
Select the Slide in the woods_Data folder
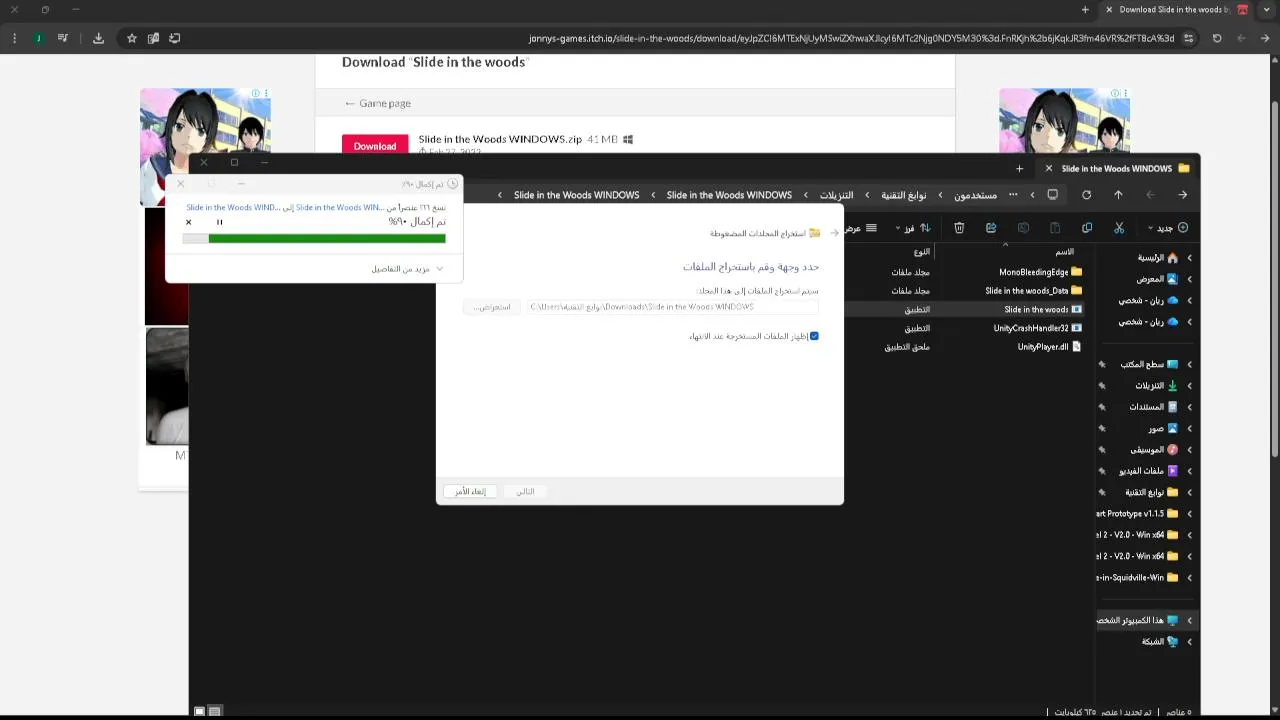(1033, 291)
